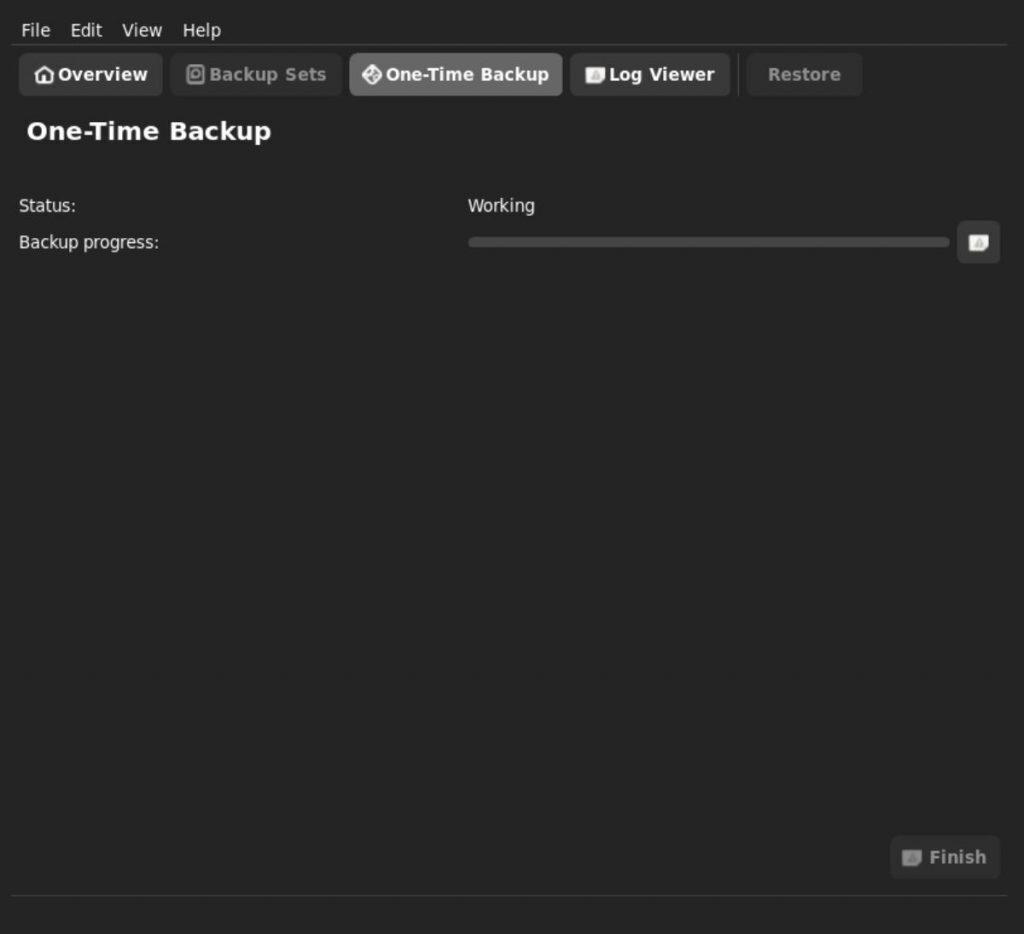Click the One-Time Backup package icon

[373, 74]
